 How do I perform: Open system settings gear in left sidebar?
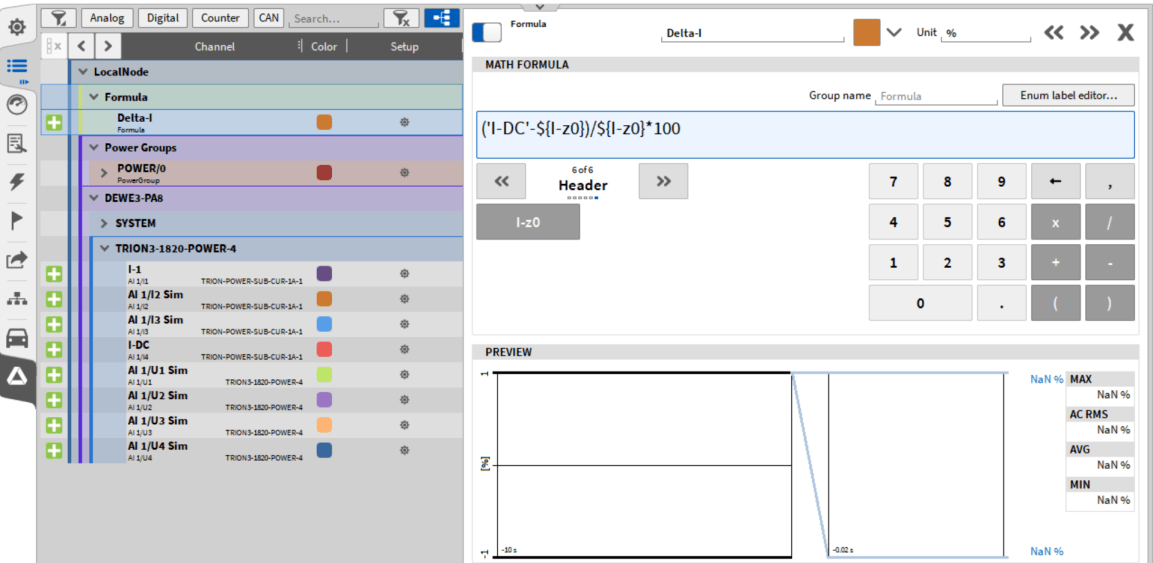click(x=17, y=27)
